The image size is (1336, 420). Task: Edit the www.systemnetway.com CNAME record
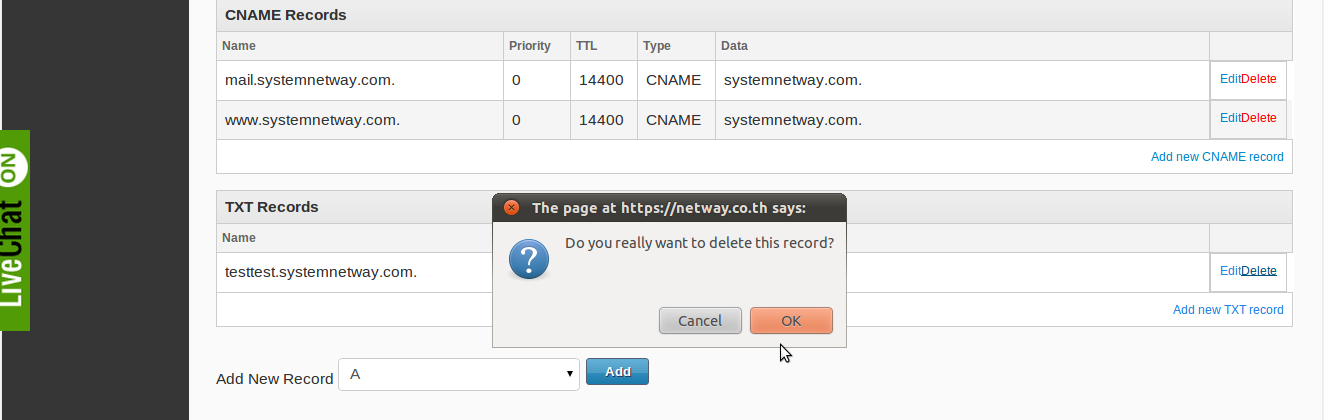tap(1230, 118)
